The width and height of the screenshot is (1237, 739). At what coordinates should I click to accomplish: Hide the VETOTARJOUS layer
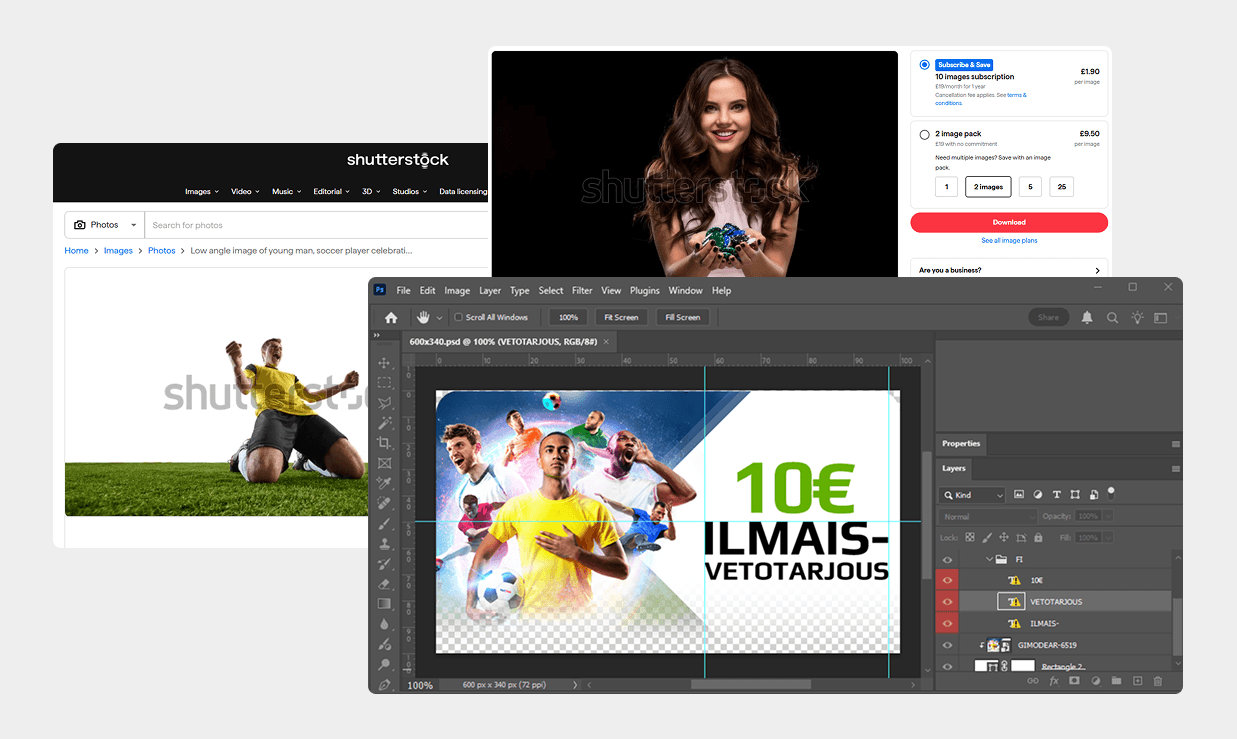pyautogui.click(x=947, y=602)
